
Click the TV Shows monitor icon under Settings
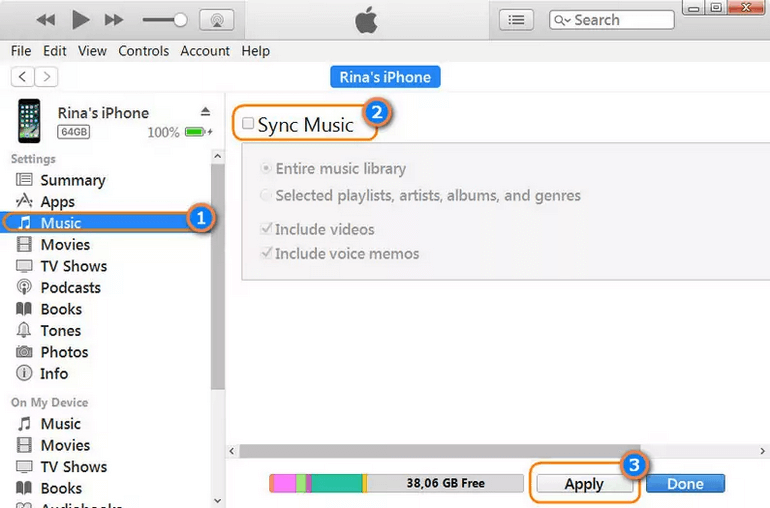tap(24, 266)
